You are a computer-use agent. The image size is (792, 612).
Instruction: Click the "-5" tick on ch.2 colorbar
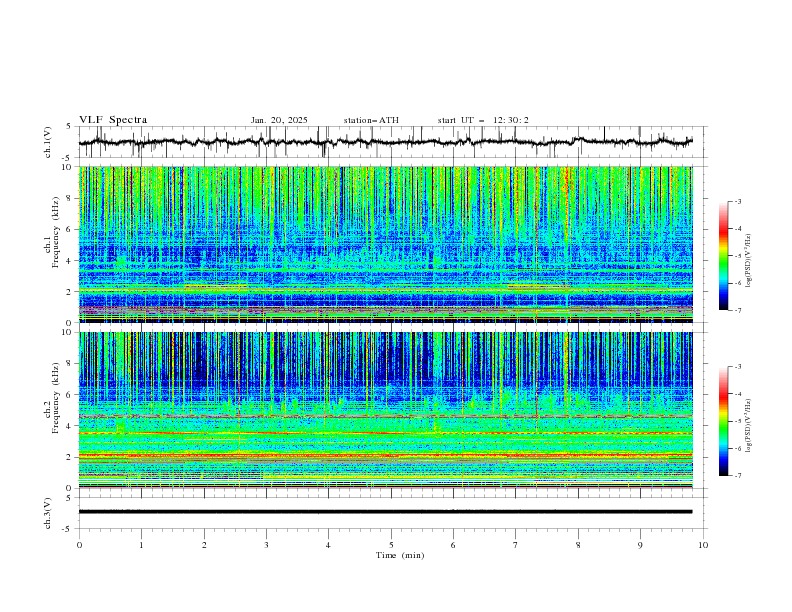click(x=738, y=421)
